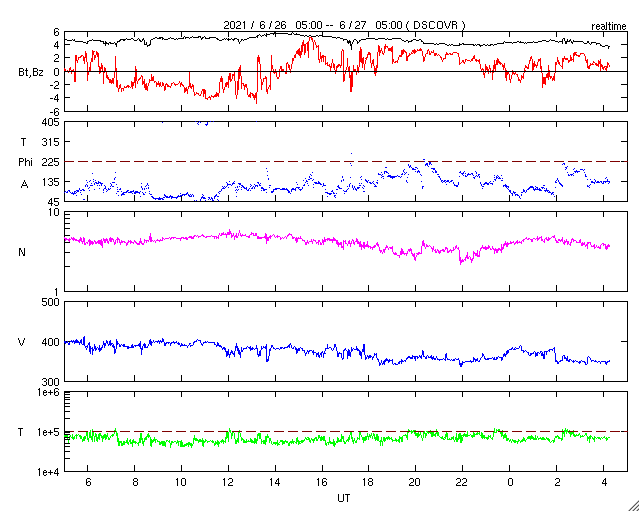Click the "225" tick on the Phi panel
This screenshot has width=640, height=512.
[51, 162]
